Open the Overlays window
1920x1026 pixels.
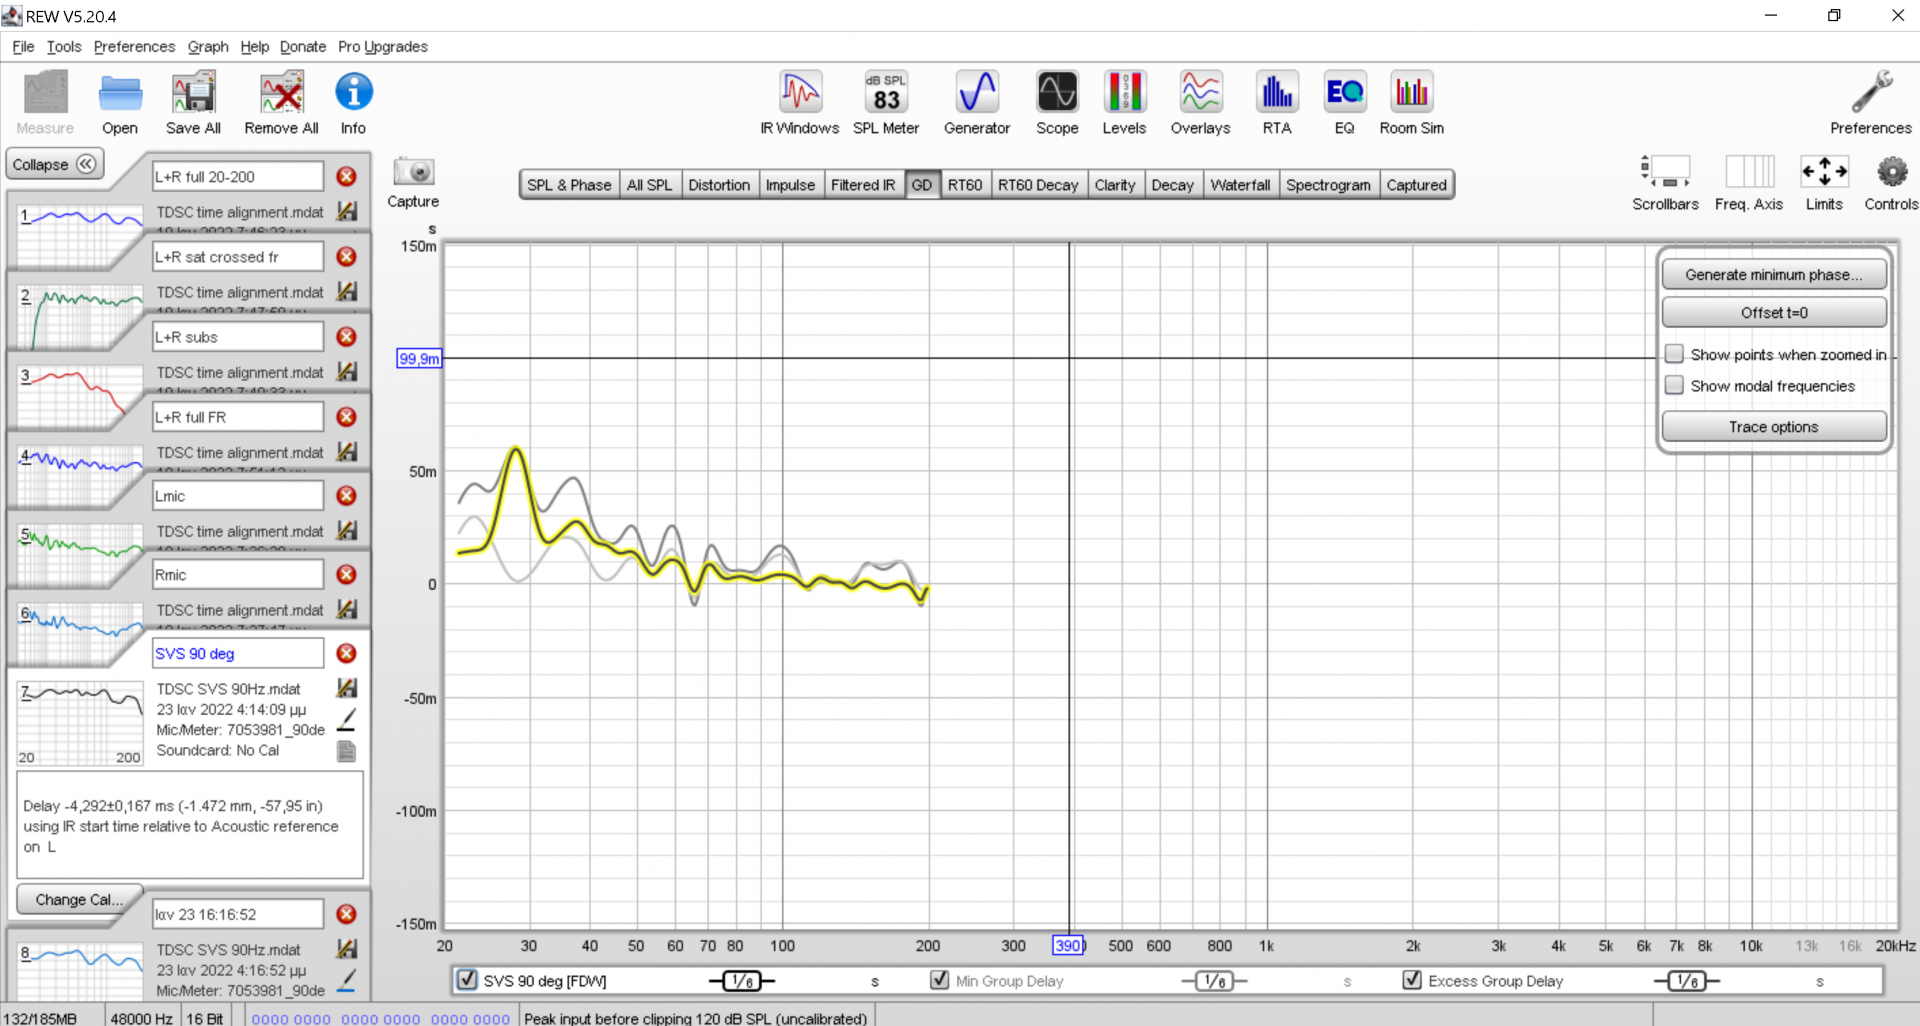[1200, 102]
